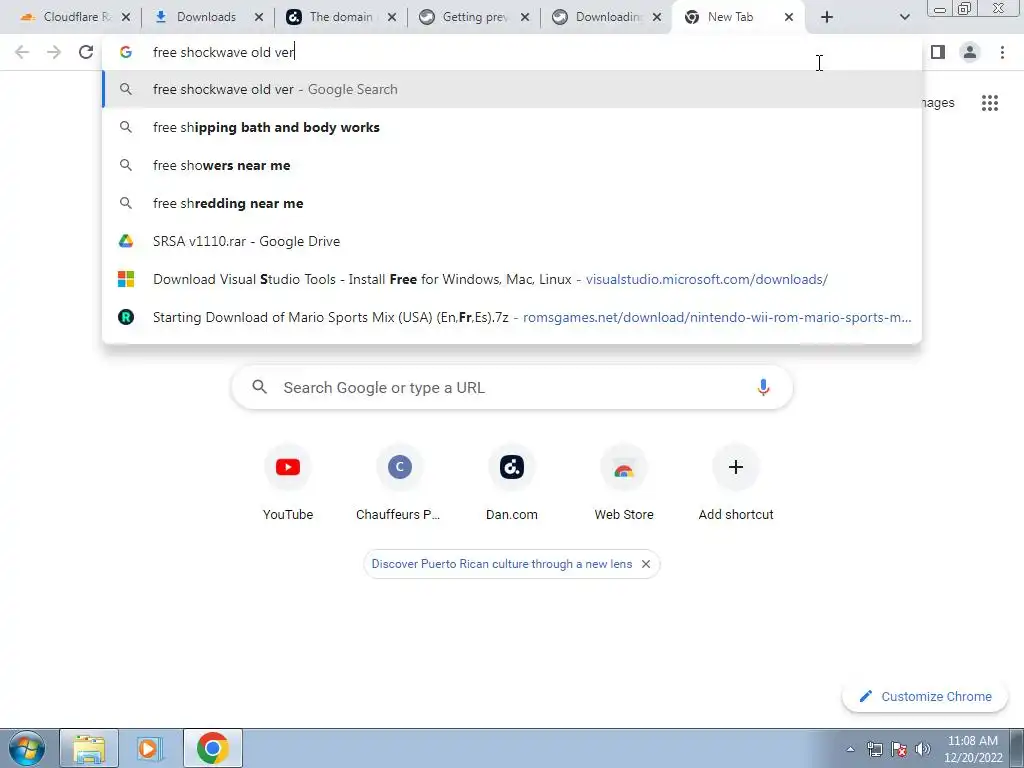
Task: Click Add shortcut
Action: point(736,482)
